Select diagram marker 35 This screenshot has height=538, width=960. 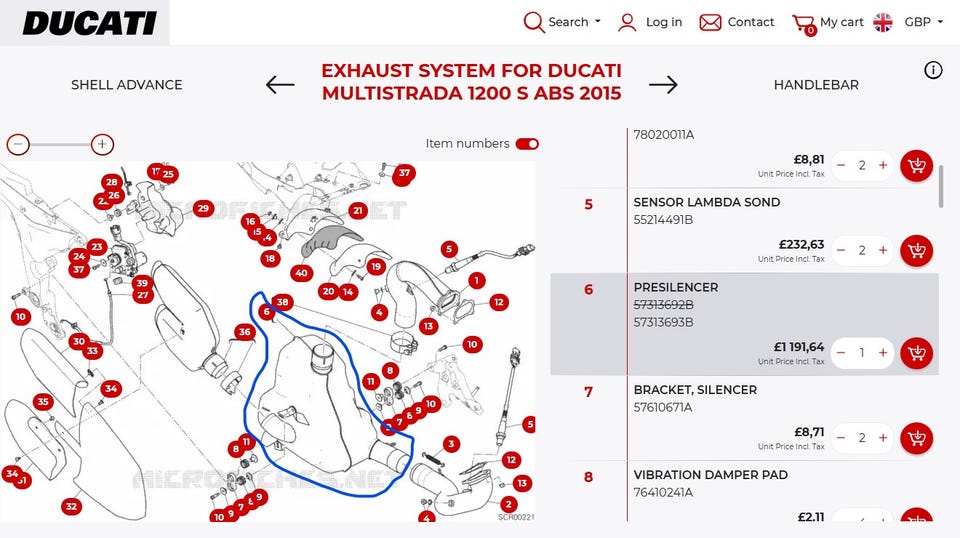pyautogui.click(x=42, y=402)
